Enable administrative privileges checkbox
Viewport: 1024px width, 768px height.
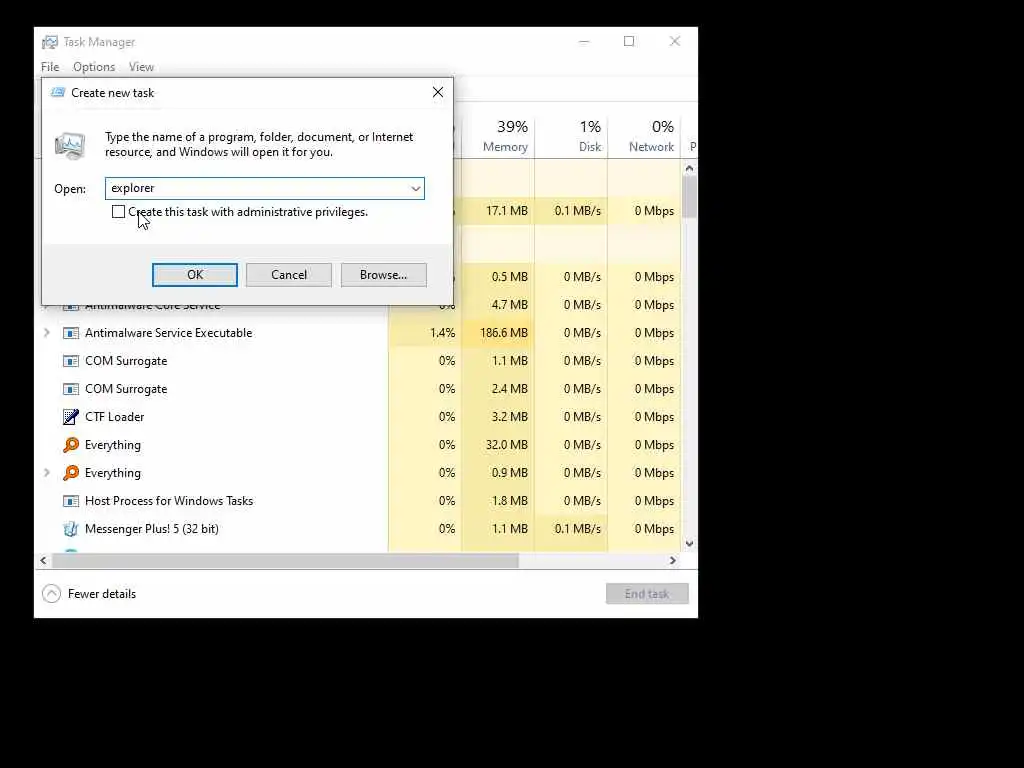[118, 212]
